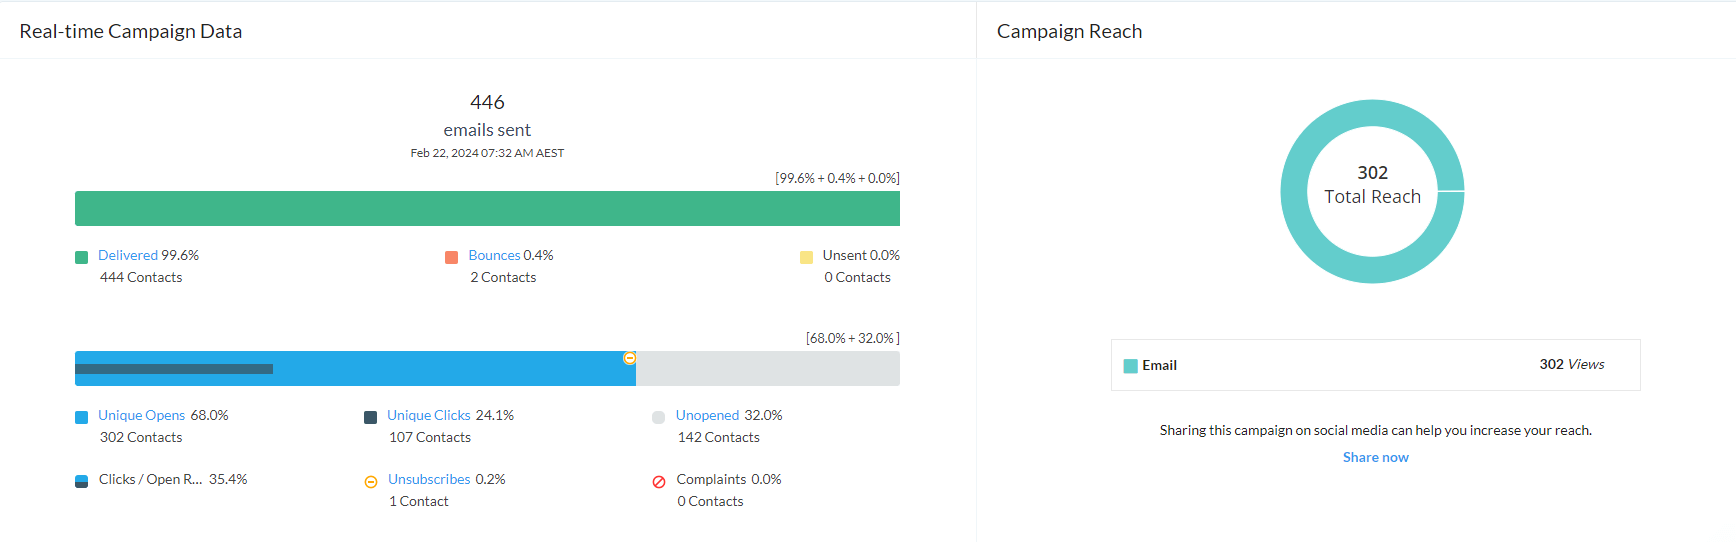Click the Clicks / Open Rate legend icon
The height and width of the screenshot is (542, 1736).
tap(82, 481)
